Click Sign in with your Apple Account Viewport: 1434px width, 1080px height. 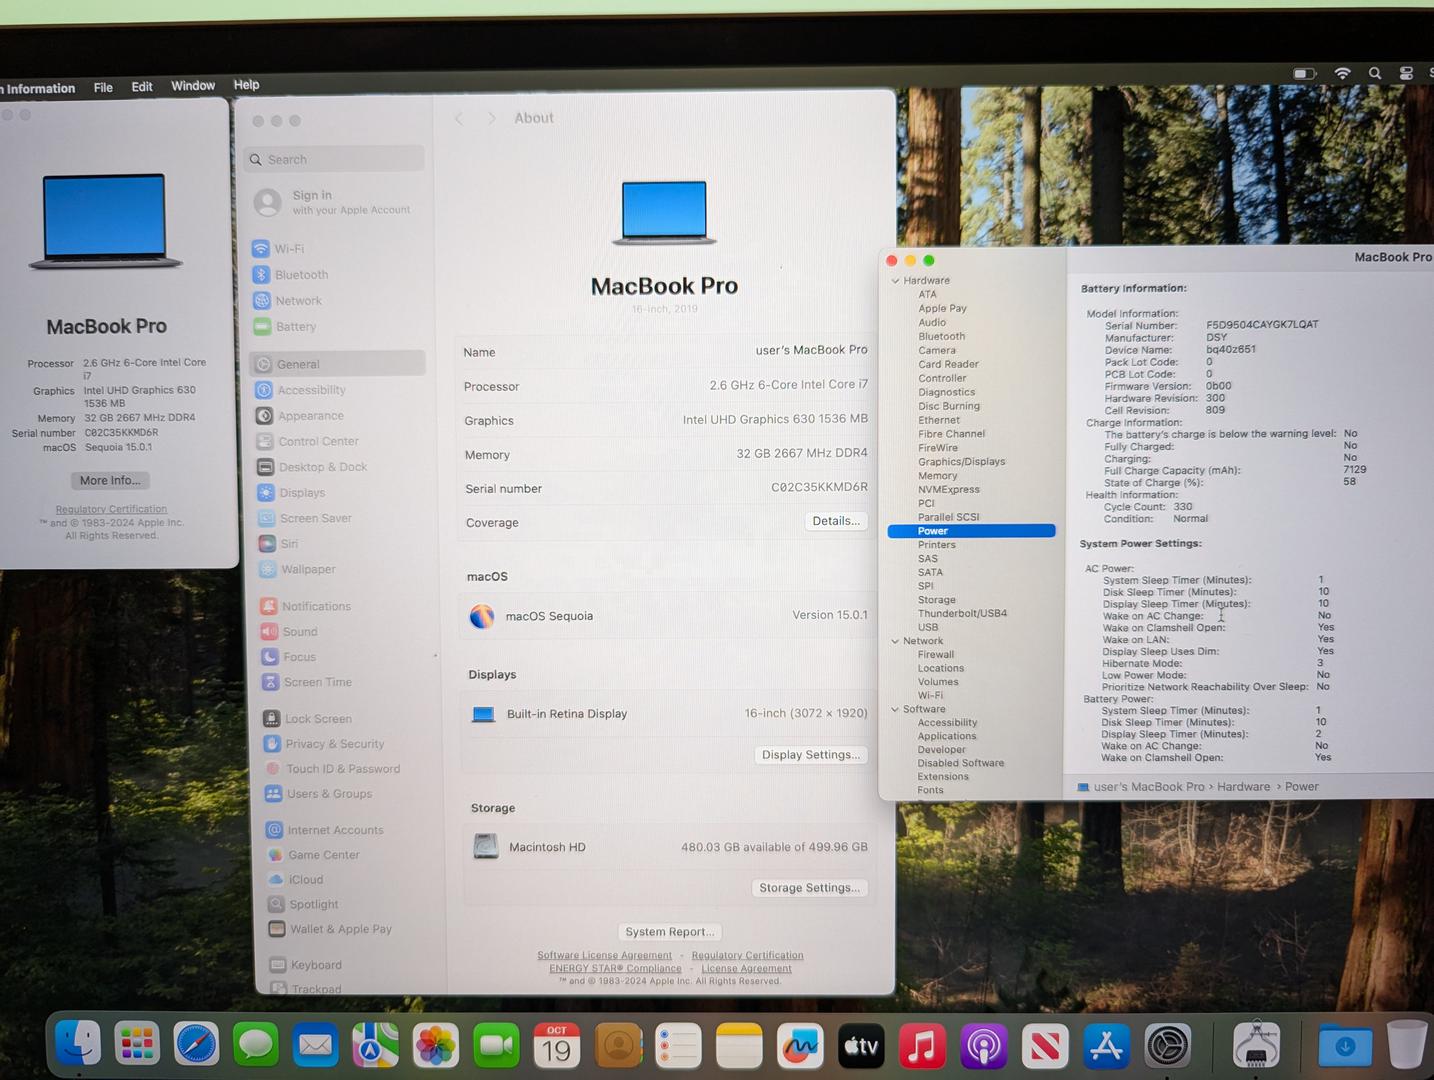coord(335,202)
